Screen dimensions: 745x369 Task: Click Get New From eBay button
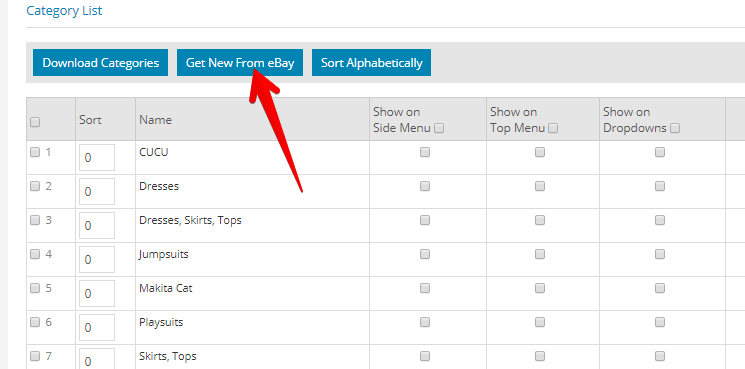point(240,63)
